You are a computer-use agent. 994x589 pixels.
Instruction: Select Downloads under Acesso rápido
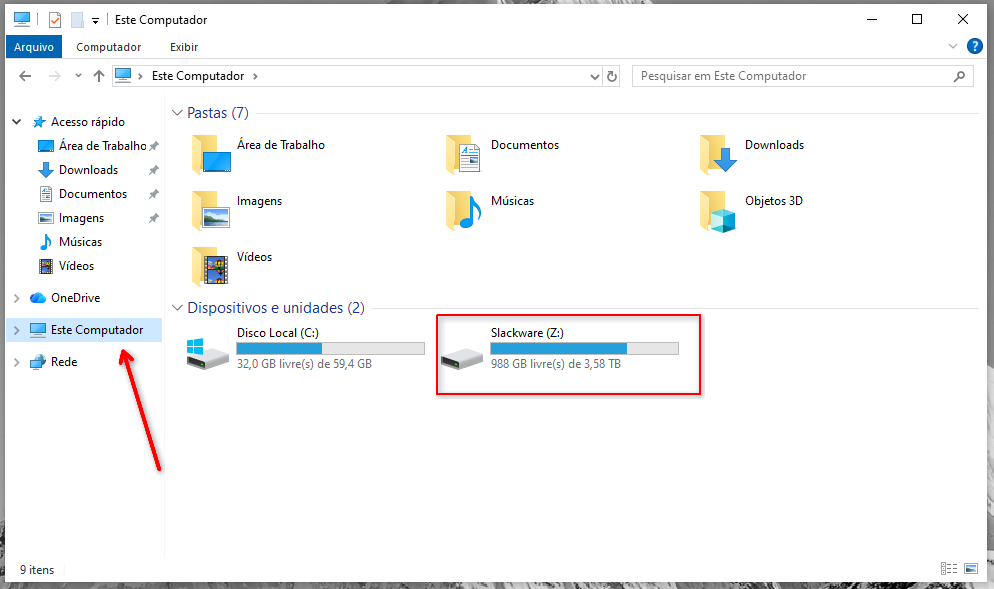tap(88, 170)
